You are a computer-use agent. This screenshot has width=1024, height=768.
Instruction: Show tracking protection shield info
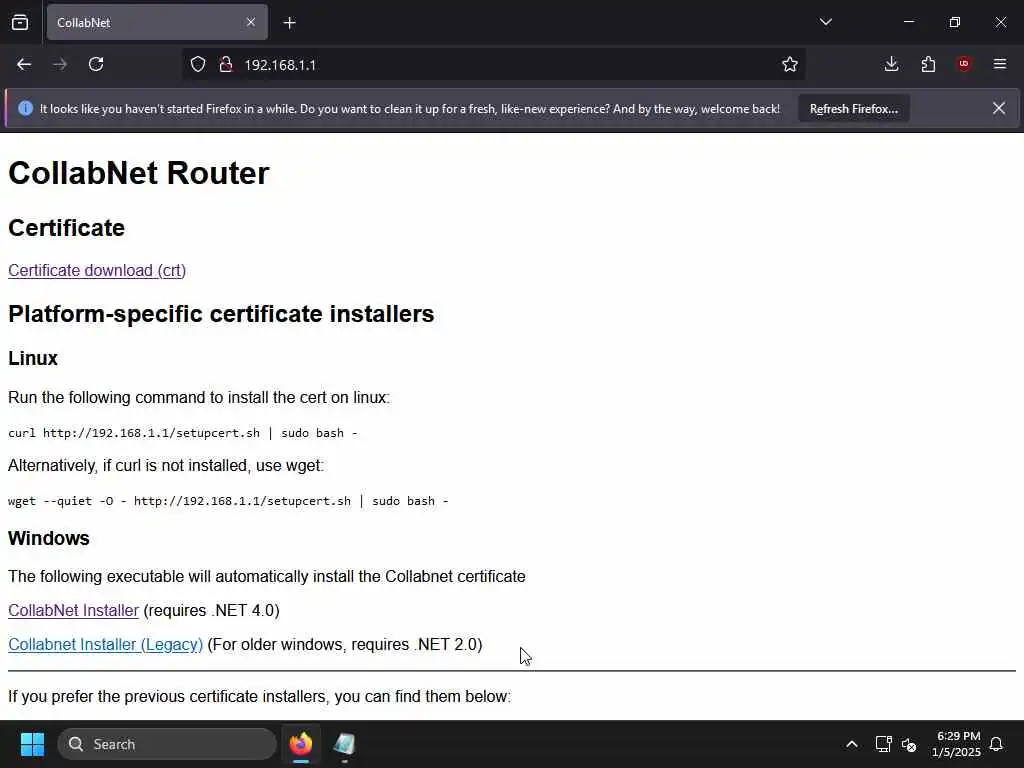[198, 65]
